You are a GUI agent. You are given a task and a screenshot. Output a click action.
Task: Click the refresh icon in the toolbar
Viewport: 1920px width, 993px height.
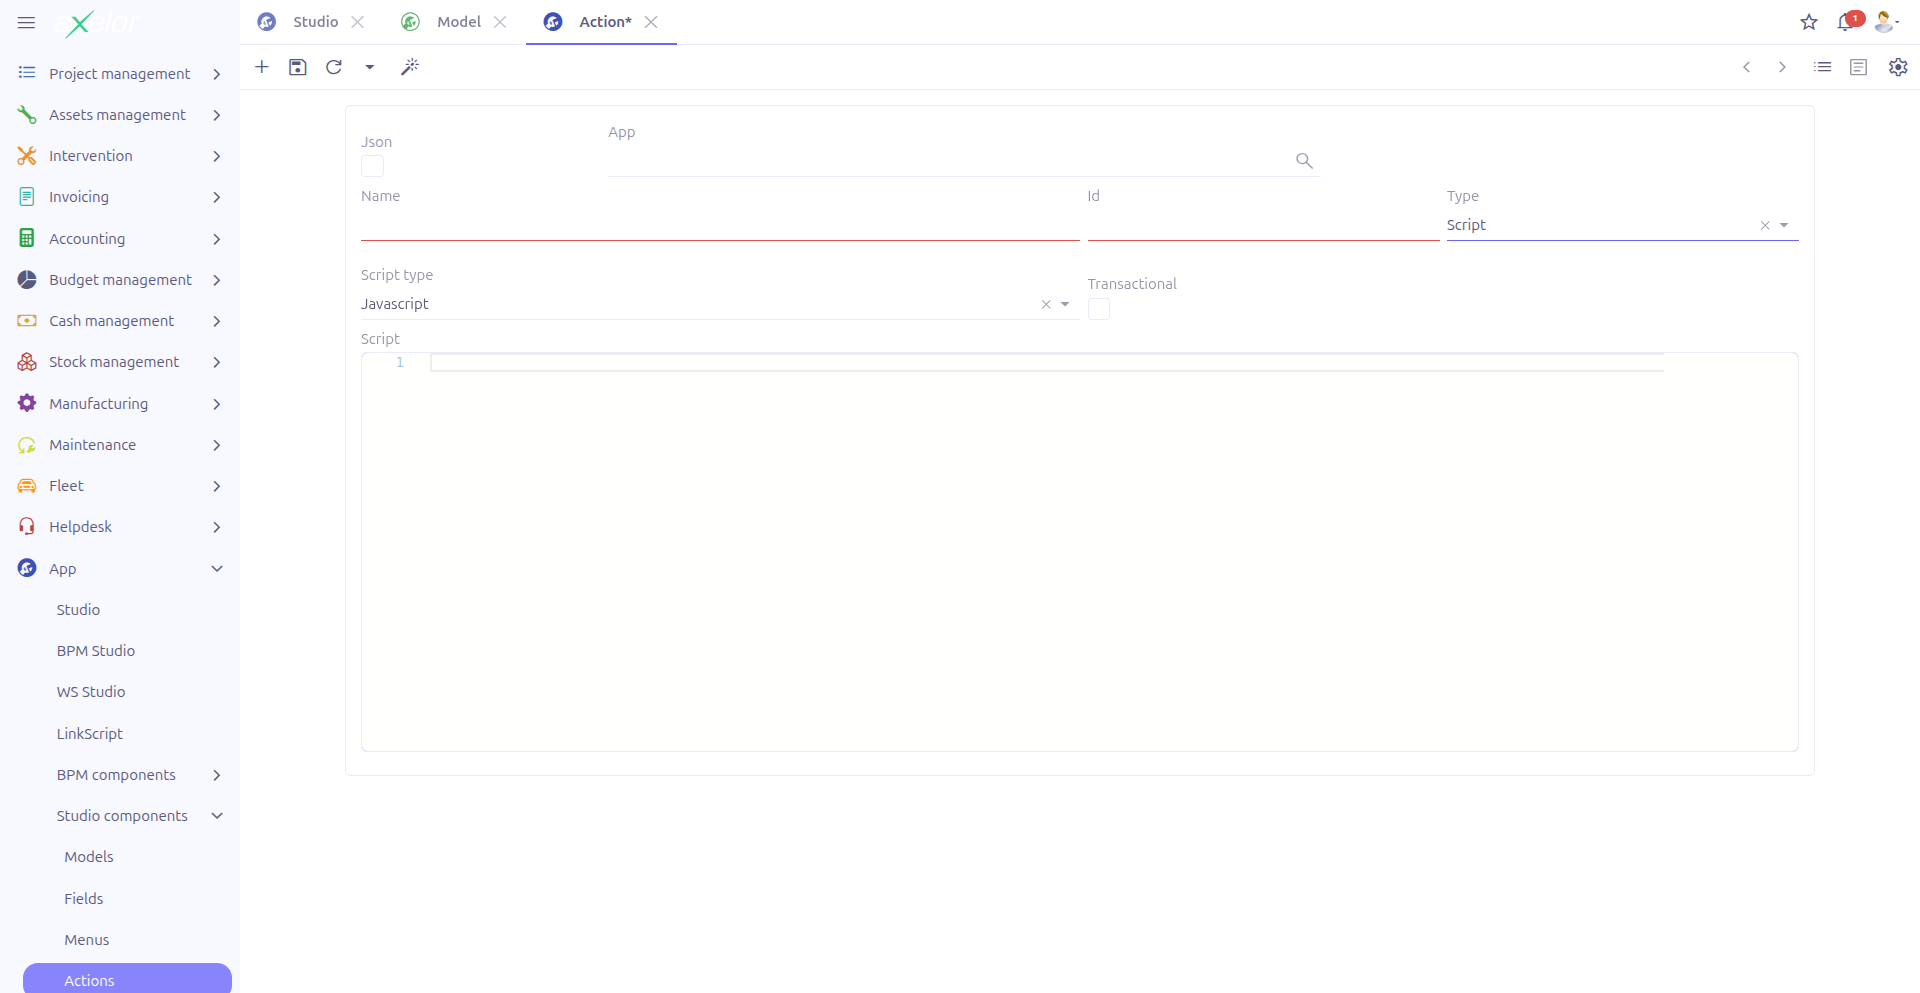click(334, 67)
